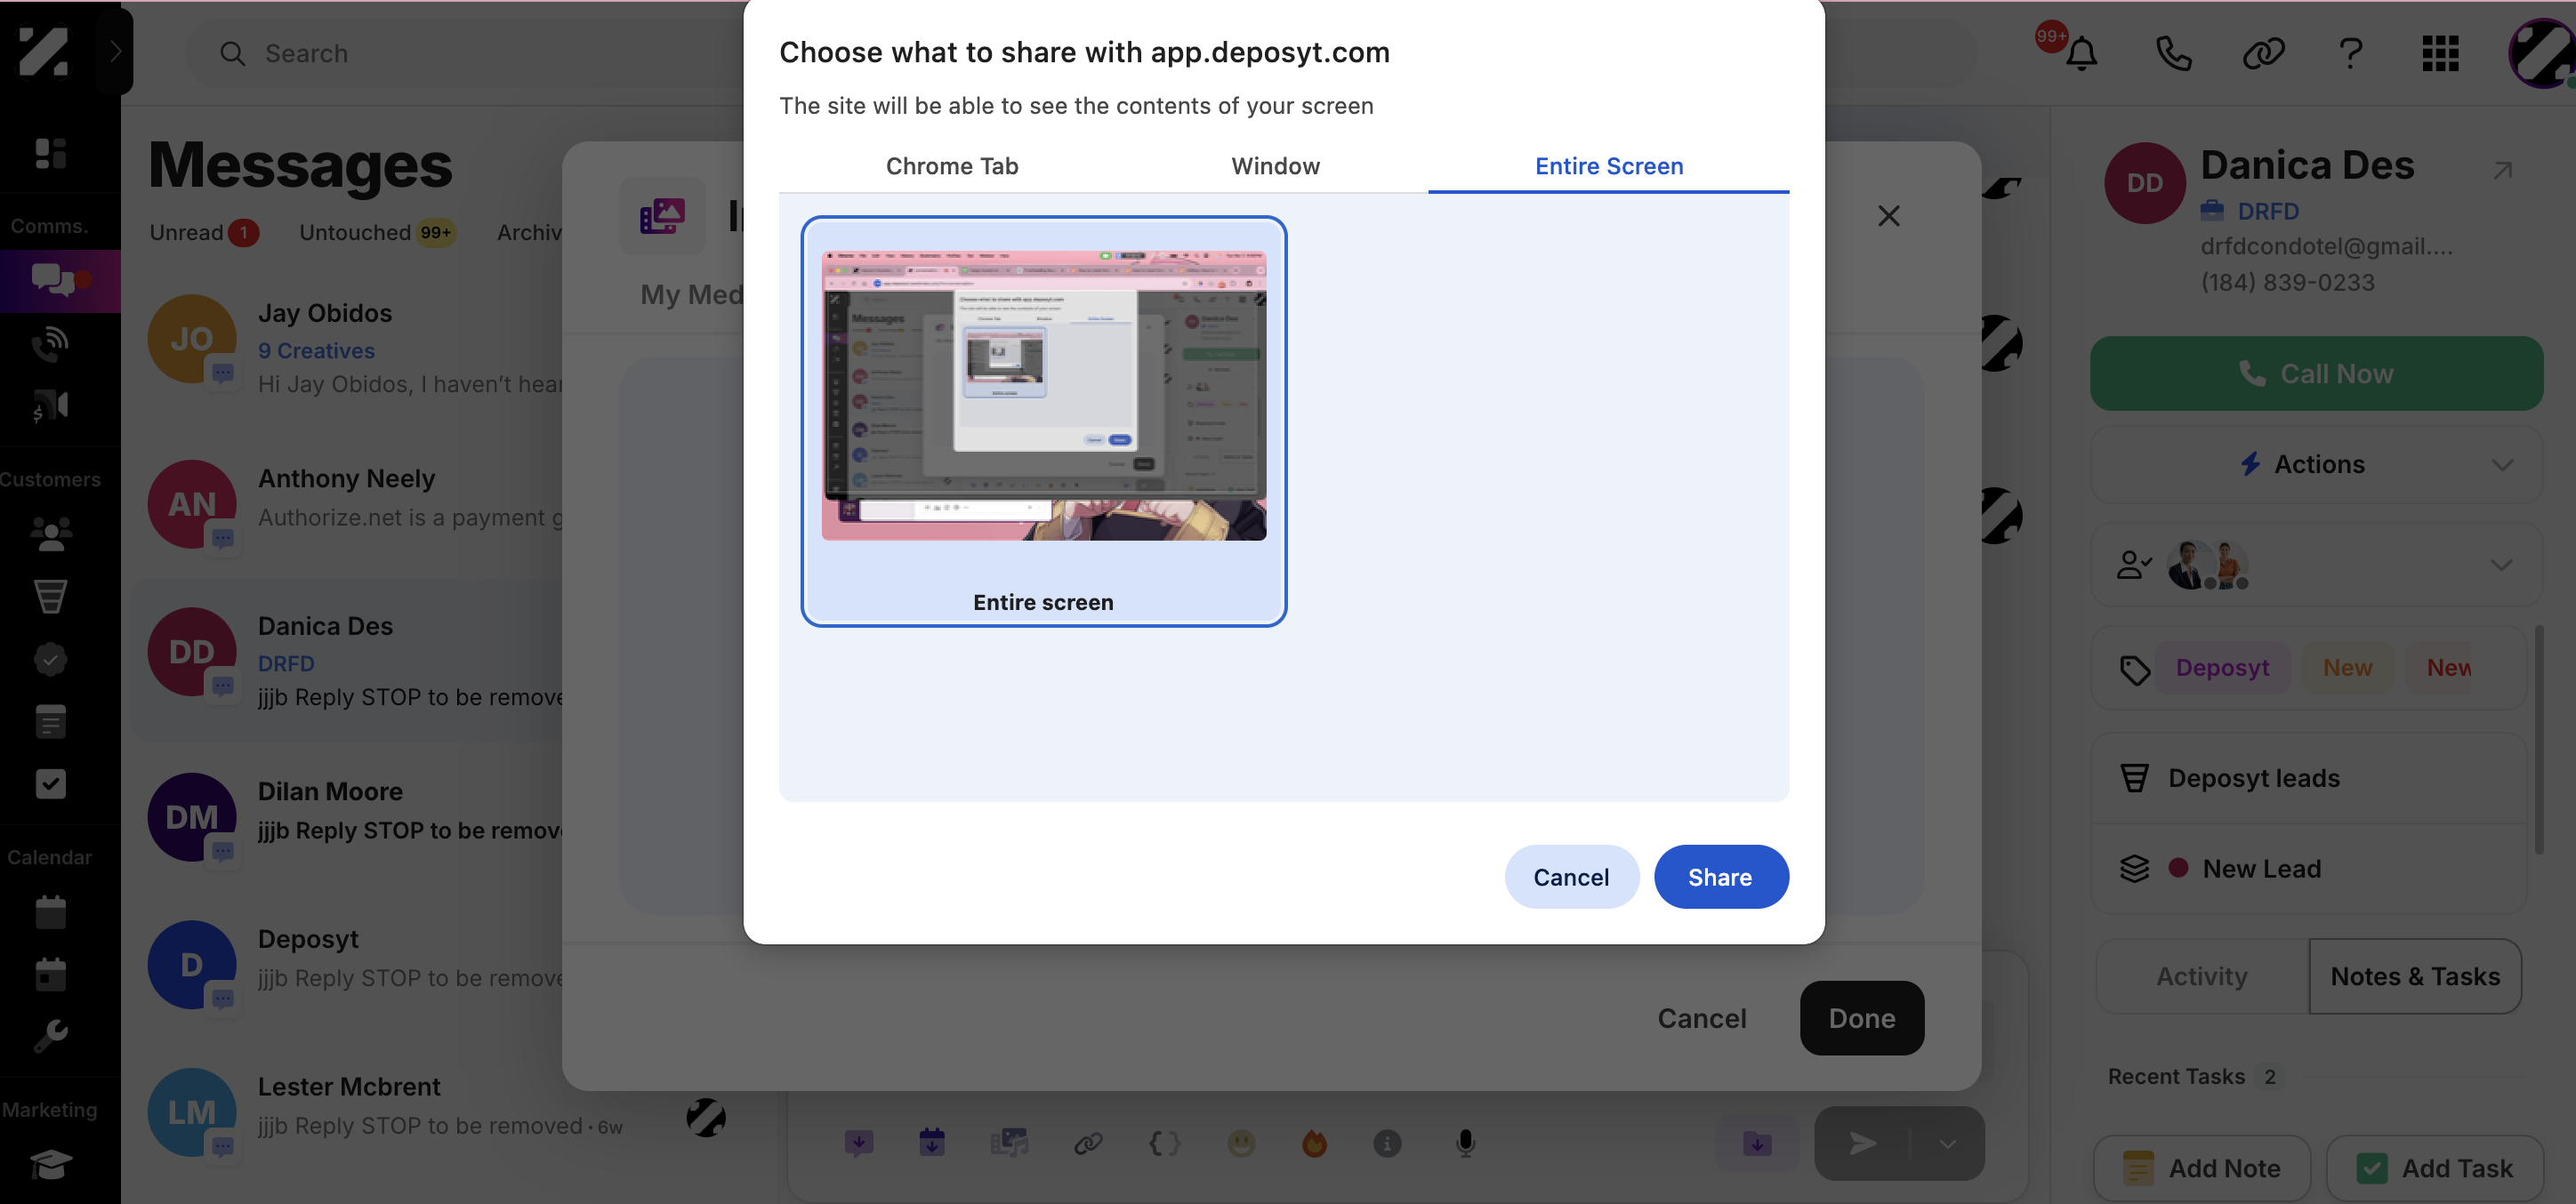This screenshot has height=1204, width=2576.
Task: Filter by Untouched messages
Action: (377, 233)
